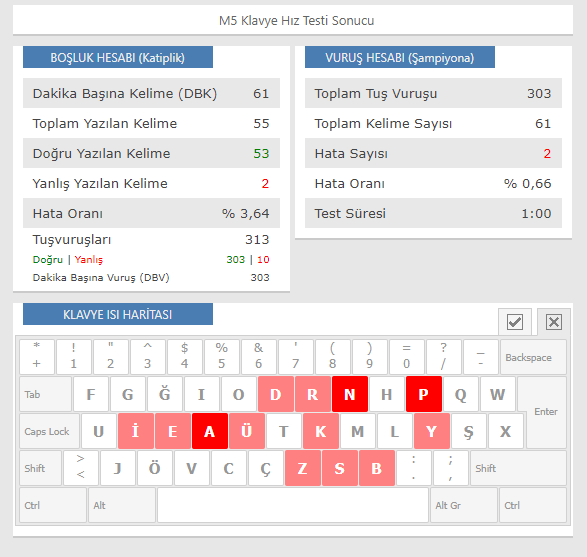This screenshot has width=587, height=557.
Task: Click the J key
Action: click(x=118, y=468)
